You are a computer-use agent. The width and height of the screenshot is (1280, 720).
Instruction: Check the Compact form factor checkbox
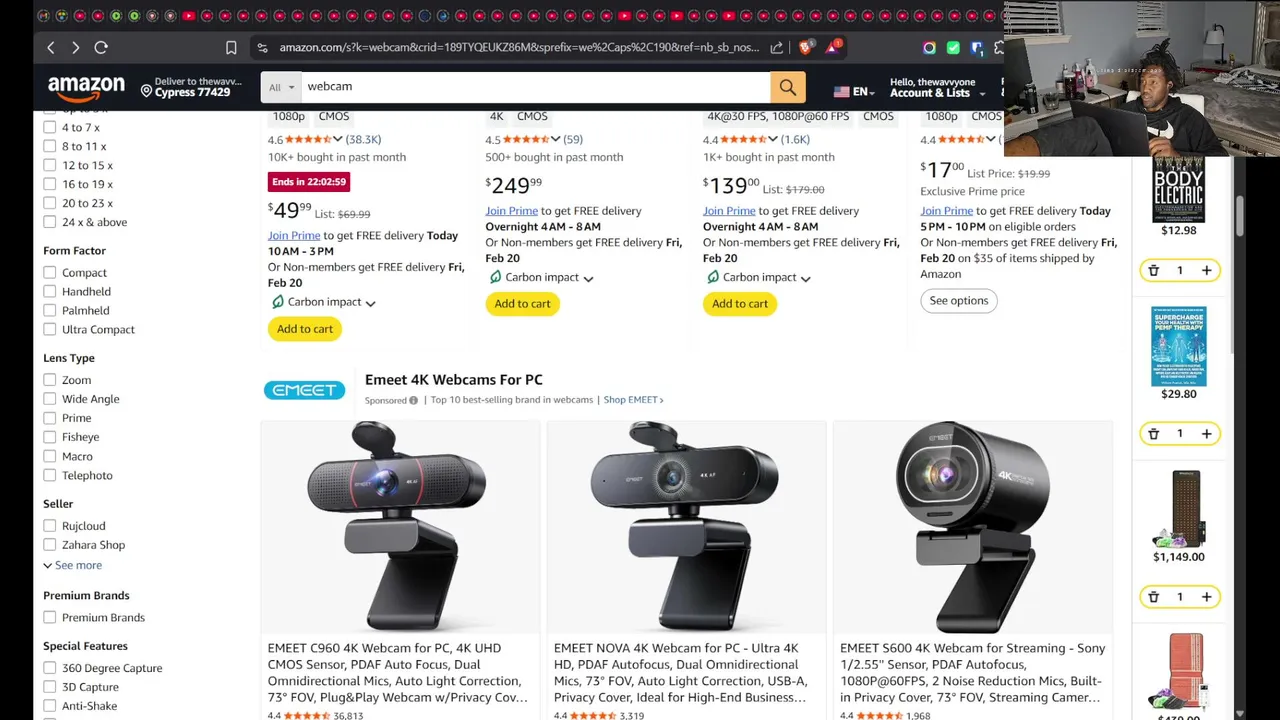50,272
